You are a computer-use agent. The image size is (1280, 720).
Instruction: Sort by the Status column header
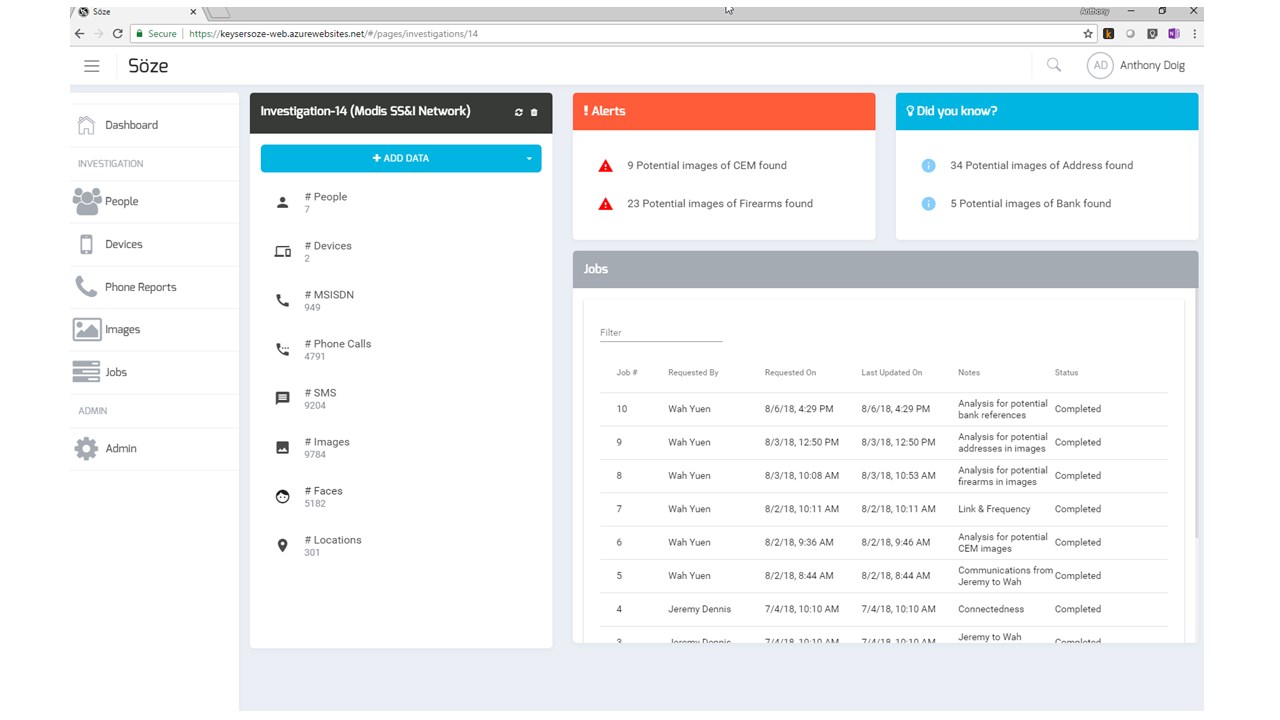pos(1066,373)
